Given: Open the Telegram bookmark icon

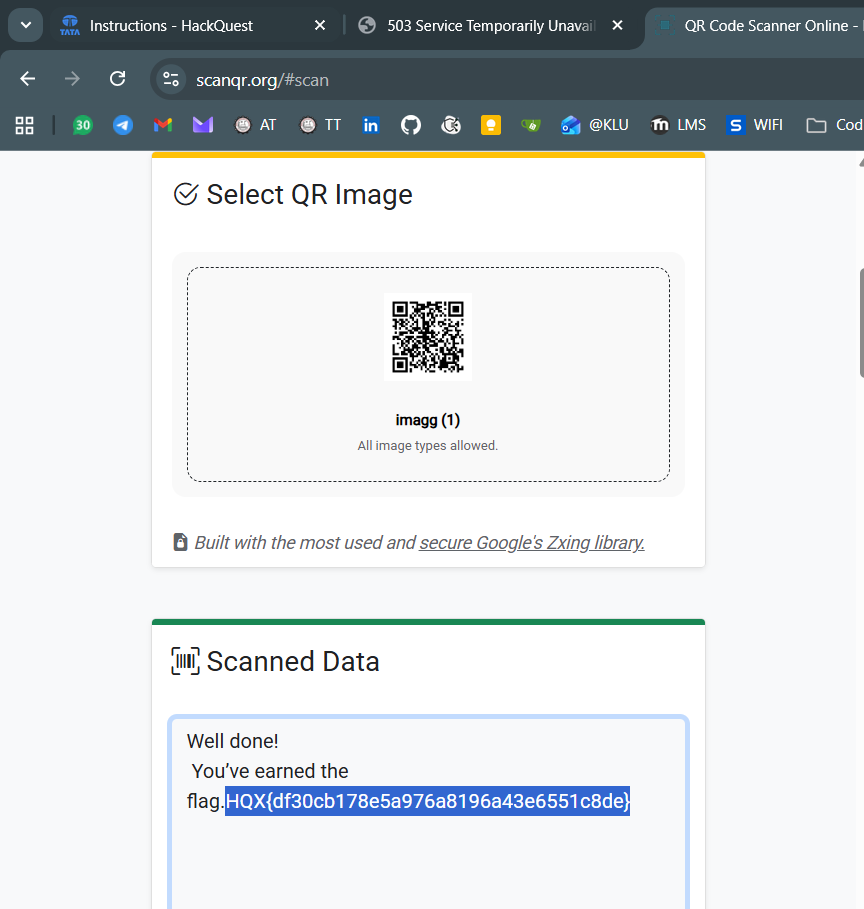Looking at the screenshot, I should 123,125.
